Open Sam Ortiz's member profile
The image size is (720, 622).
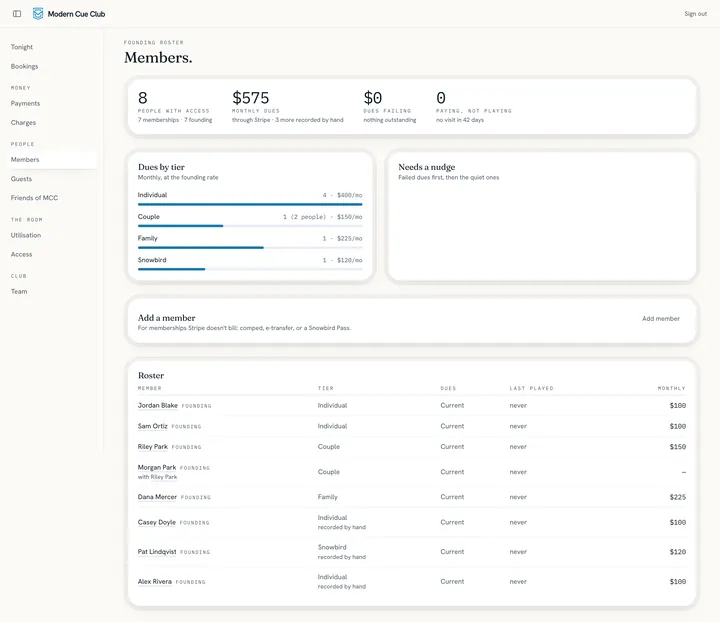click(152, 426)
